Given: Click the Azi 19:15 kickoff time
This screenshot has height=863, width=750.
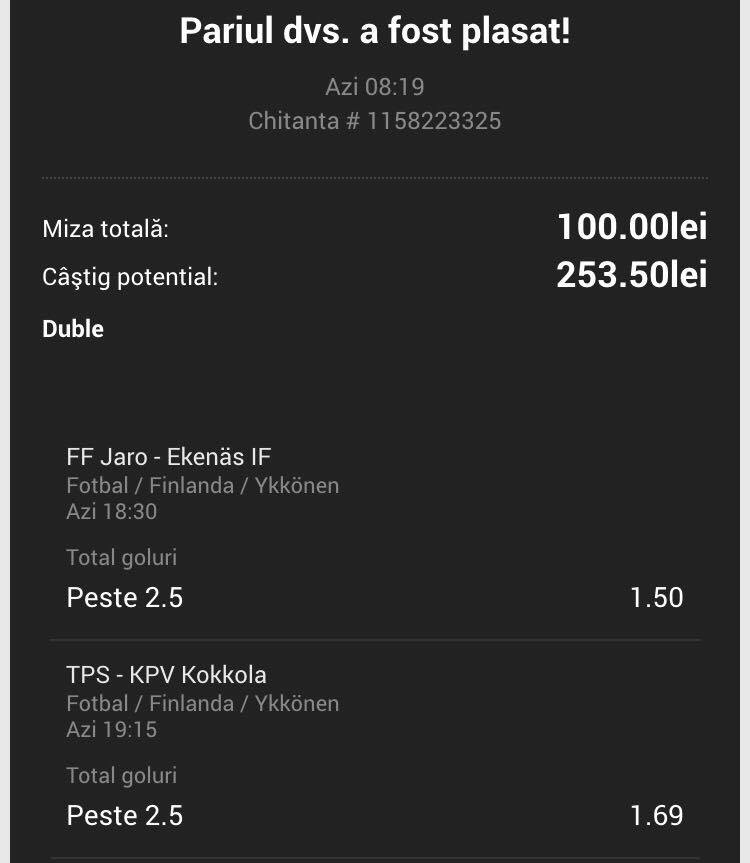Looking at the screenshot, I should click(x=112, y=730).
